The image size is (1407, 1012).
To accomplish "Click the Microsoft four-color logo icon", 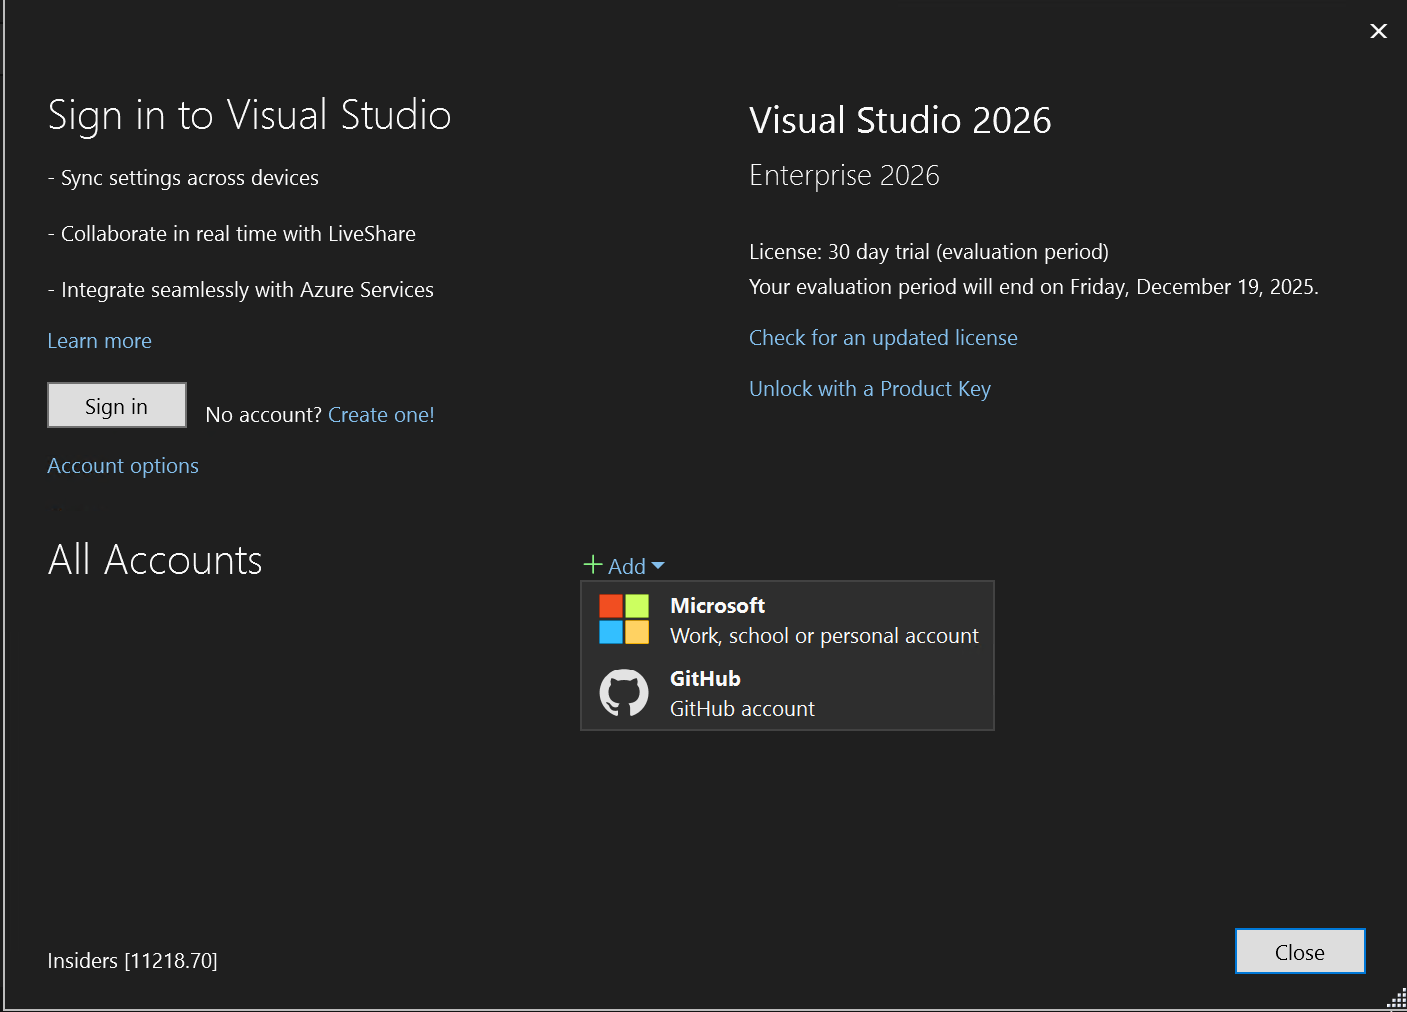I will pos(623,619).
